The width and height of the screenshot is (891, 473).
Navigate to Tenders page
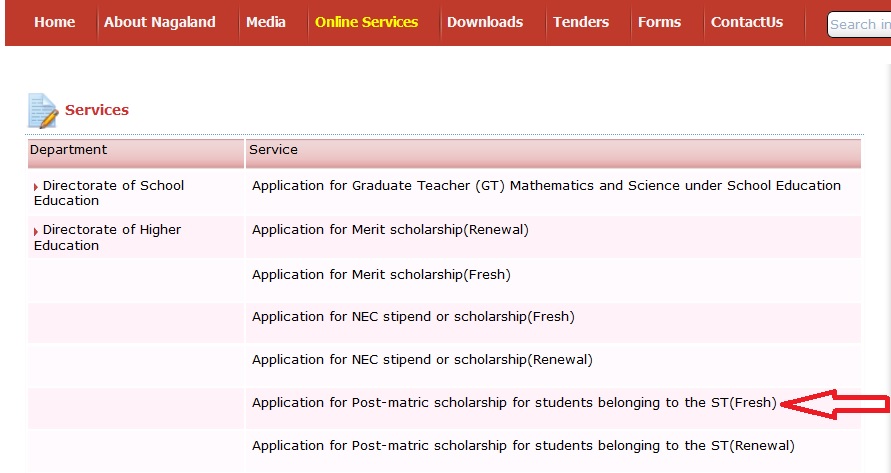(580, 22)
